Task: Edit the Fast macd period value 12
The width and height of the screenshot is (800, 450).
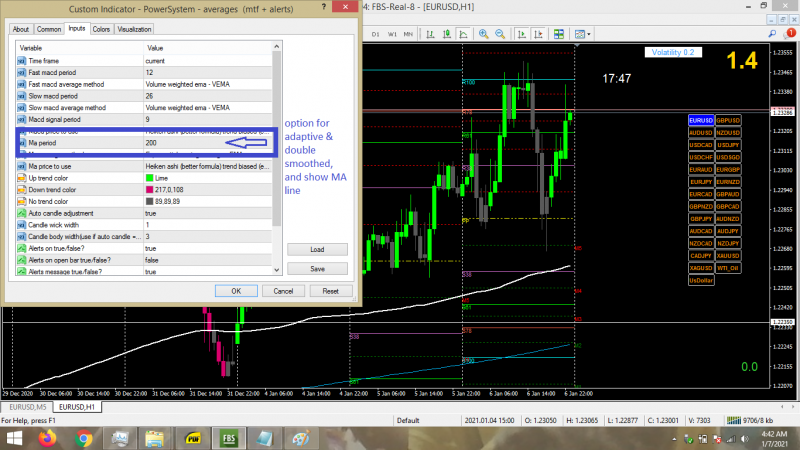Action: click(x=208, y=72)
